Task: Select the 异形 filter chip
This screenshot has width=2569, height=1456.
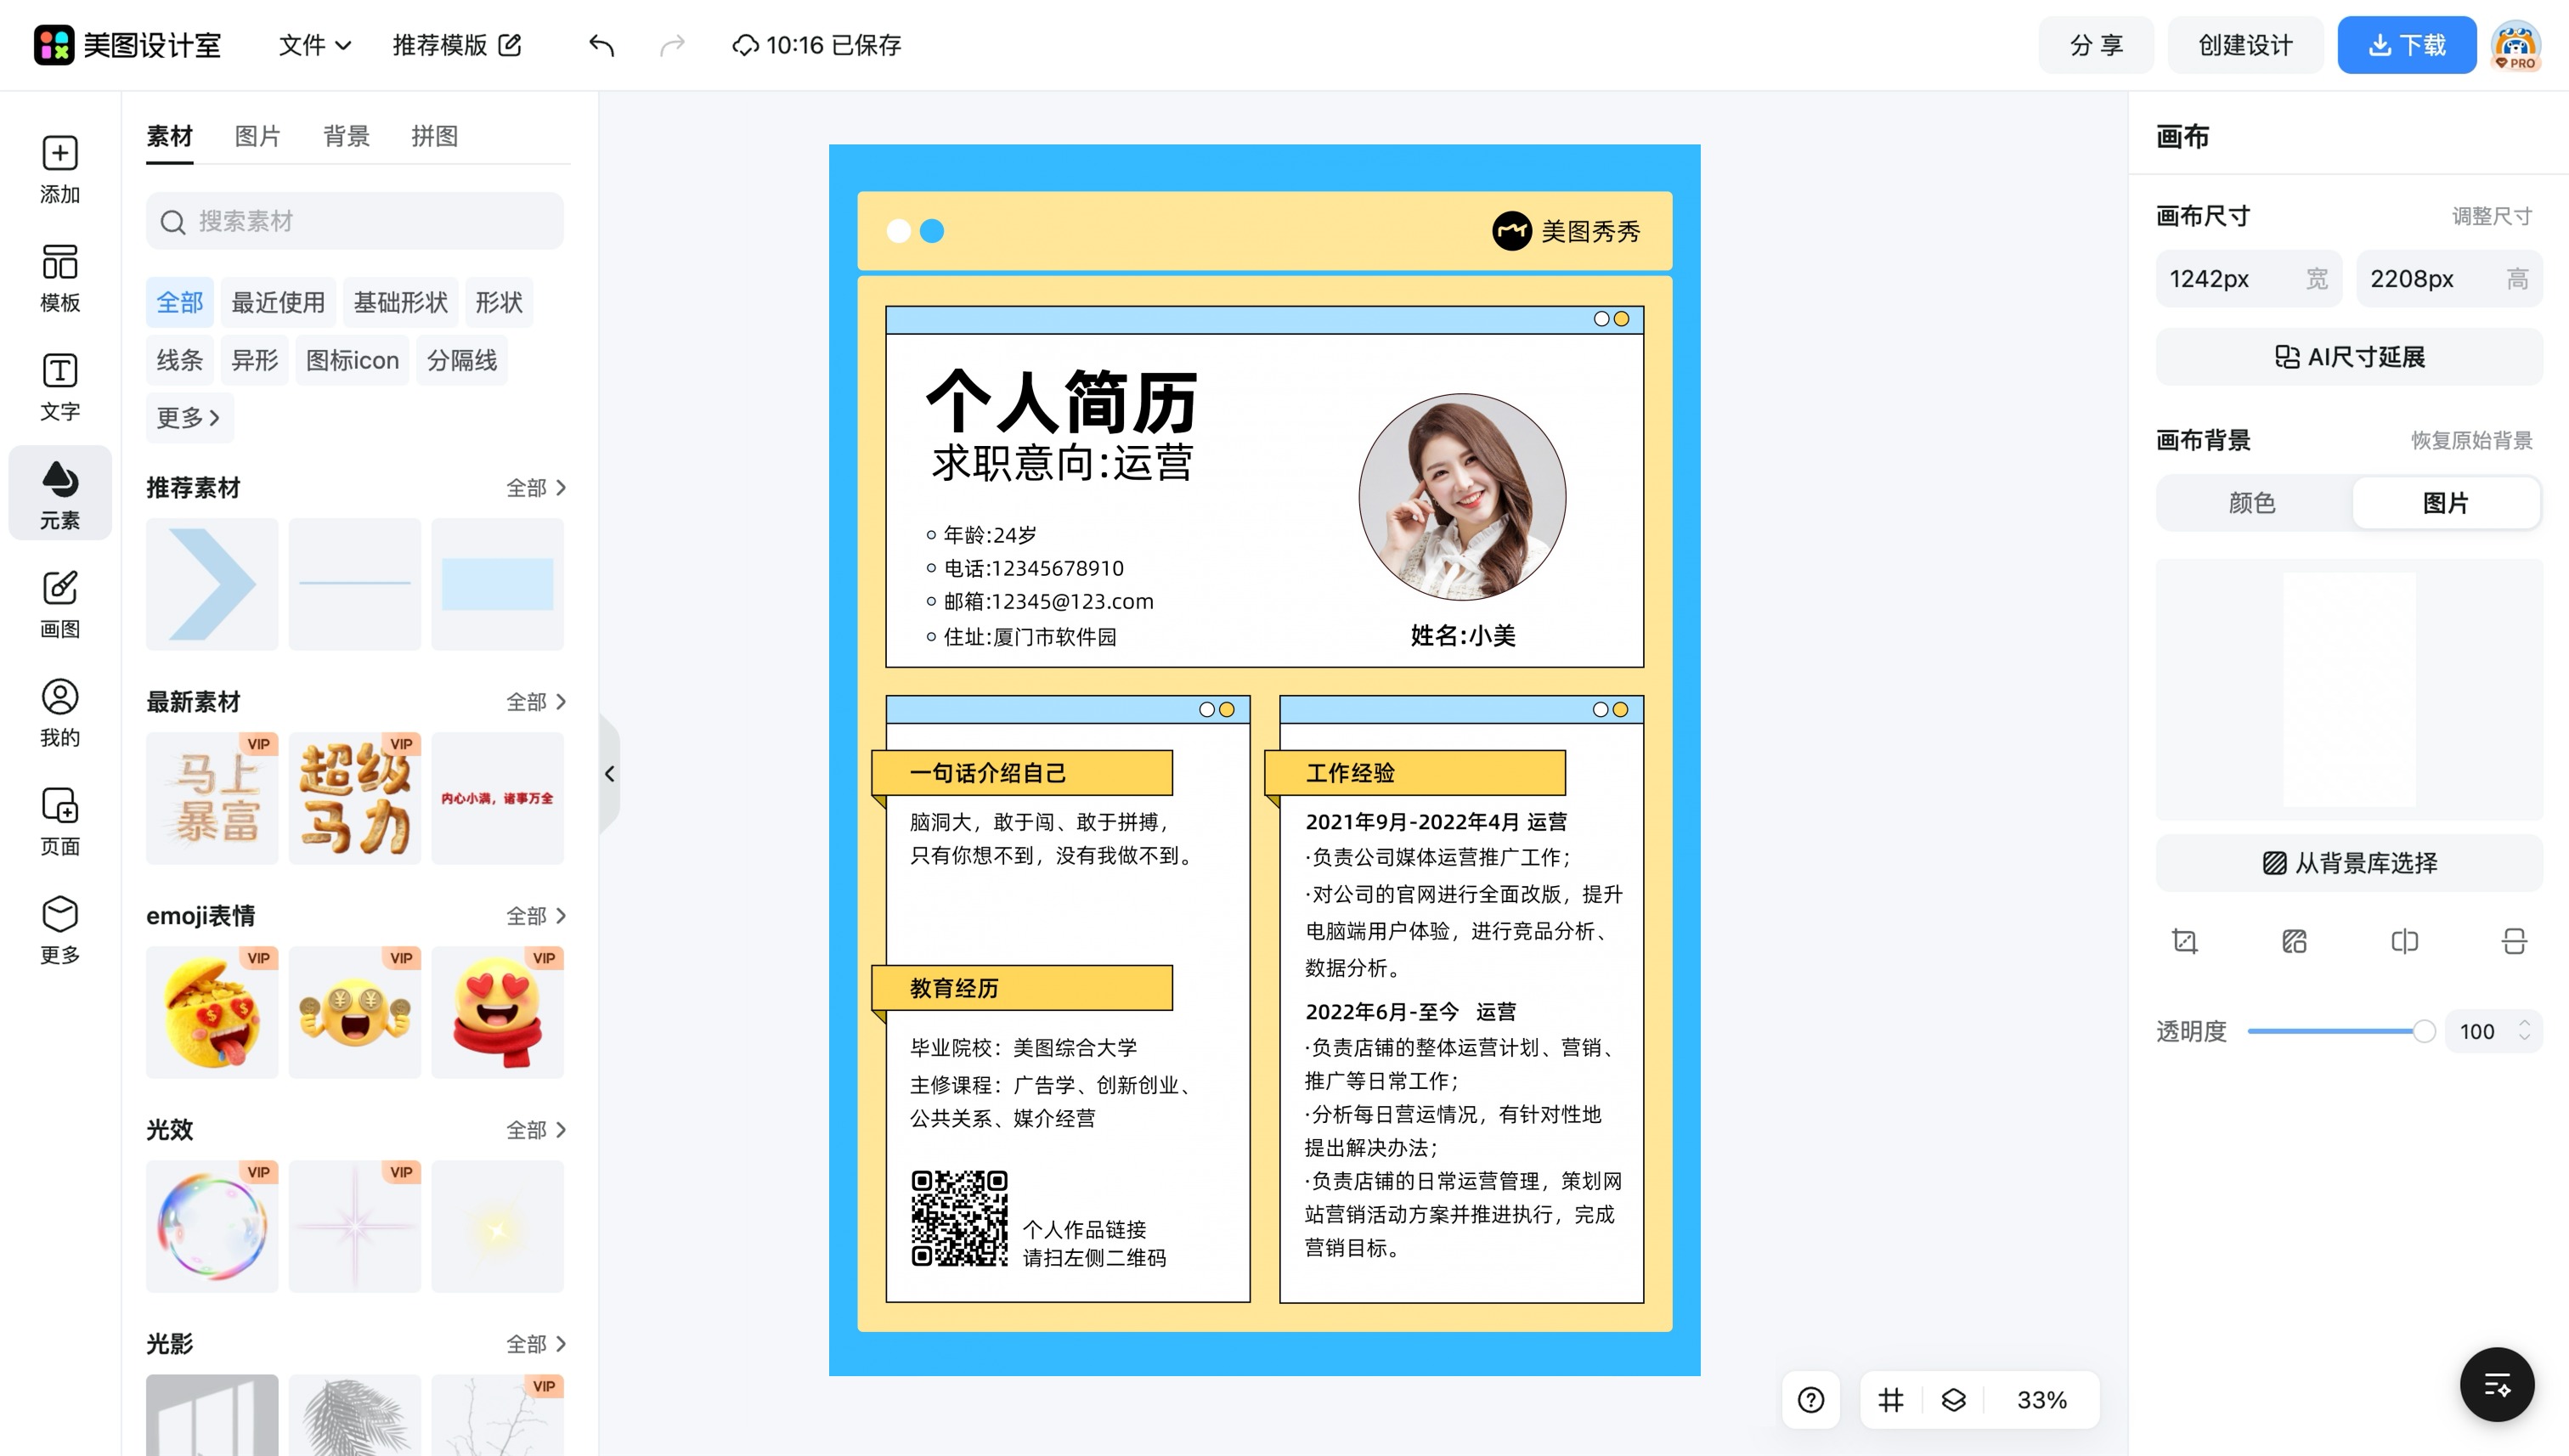Action: 254,360
